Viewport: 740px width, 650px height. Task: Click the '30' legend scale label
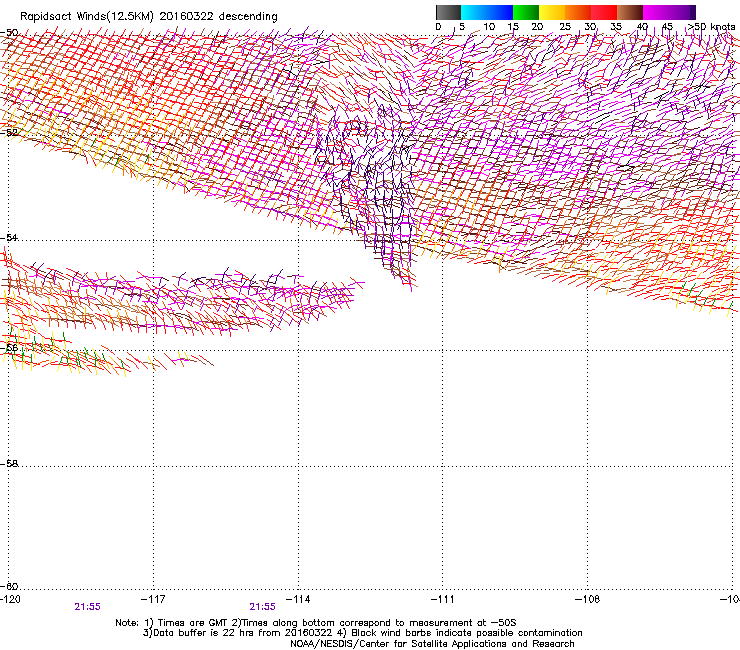pos(590,27)
